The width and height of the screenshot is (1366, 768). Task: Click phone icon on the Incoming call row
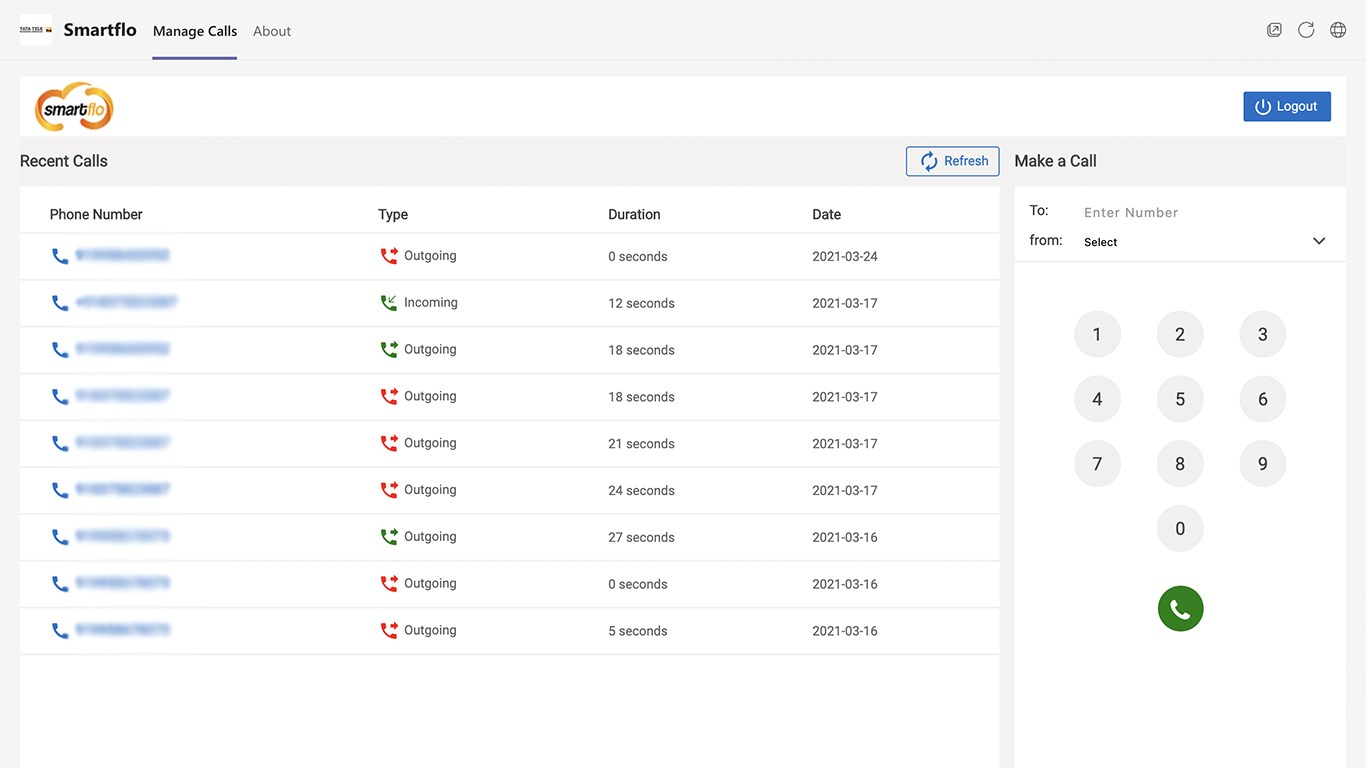coord(60,303)
